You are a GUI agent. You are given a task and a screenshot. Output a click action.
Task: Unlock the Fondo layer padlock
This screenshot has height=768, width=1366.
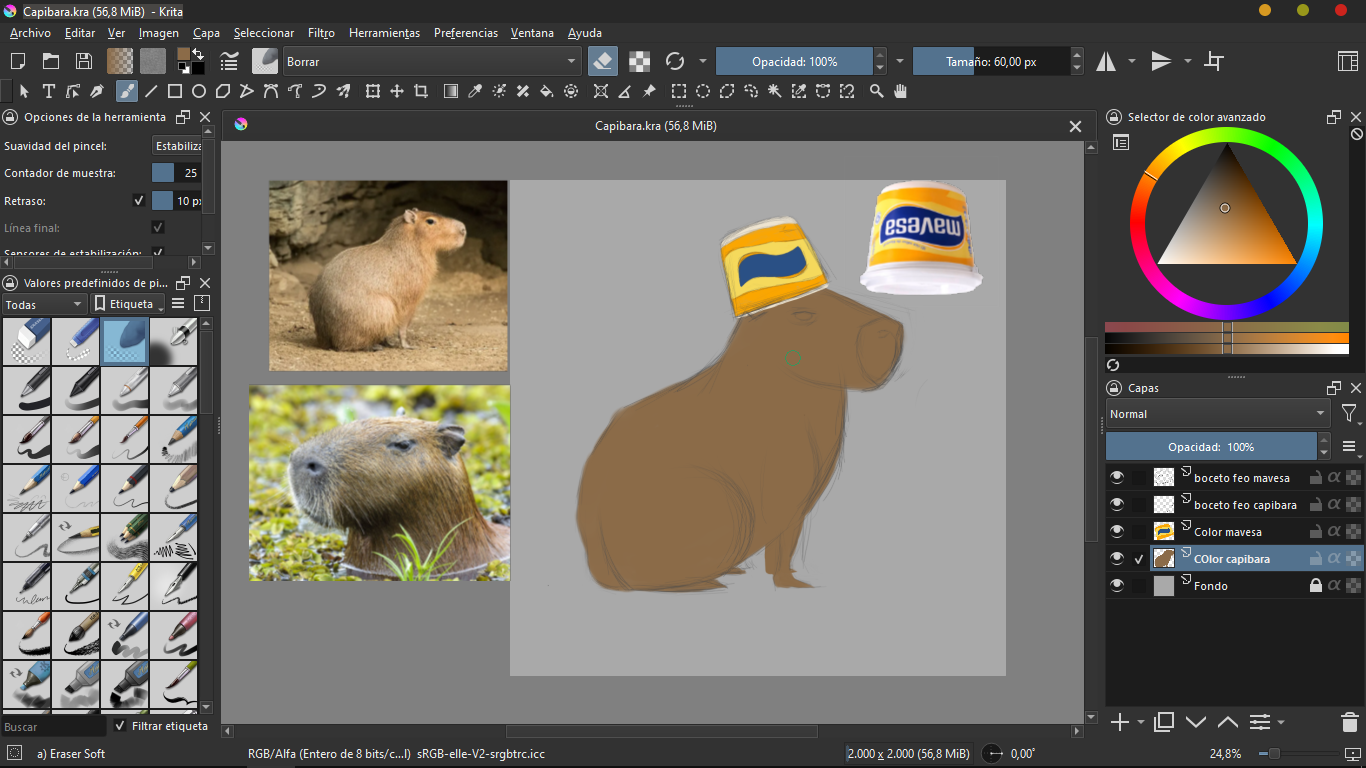1316,585
